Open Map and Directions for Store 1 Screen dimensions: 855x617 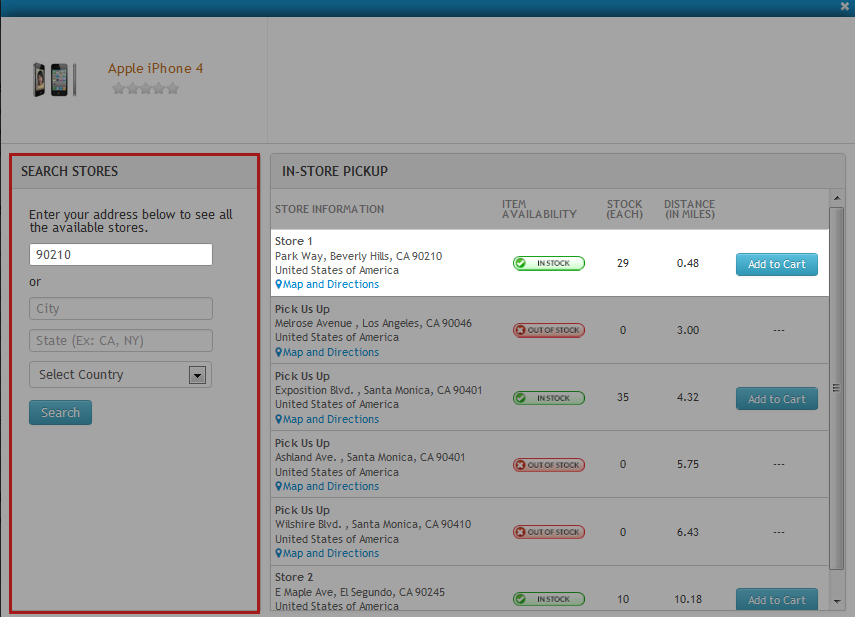(x=327, y=285)
